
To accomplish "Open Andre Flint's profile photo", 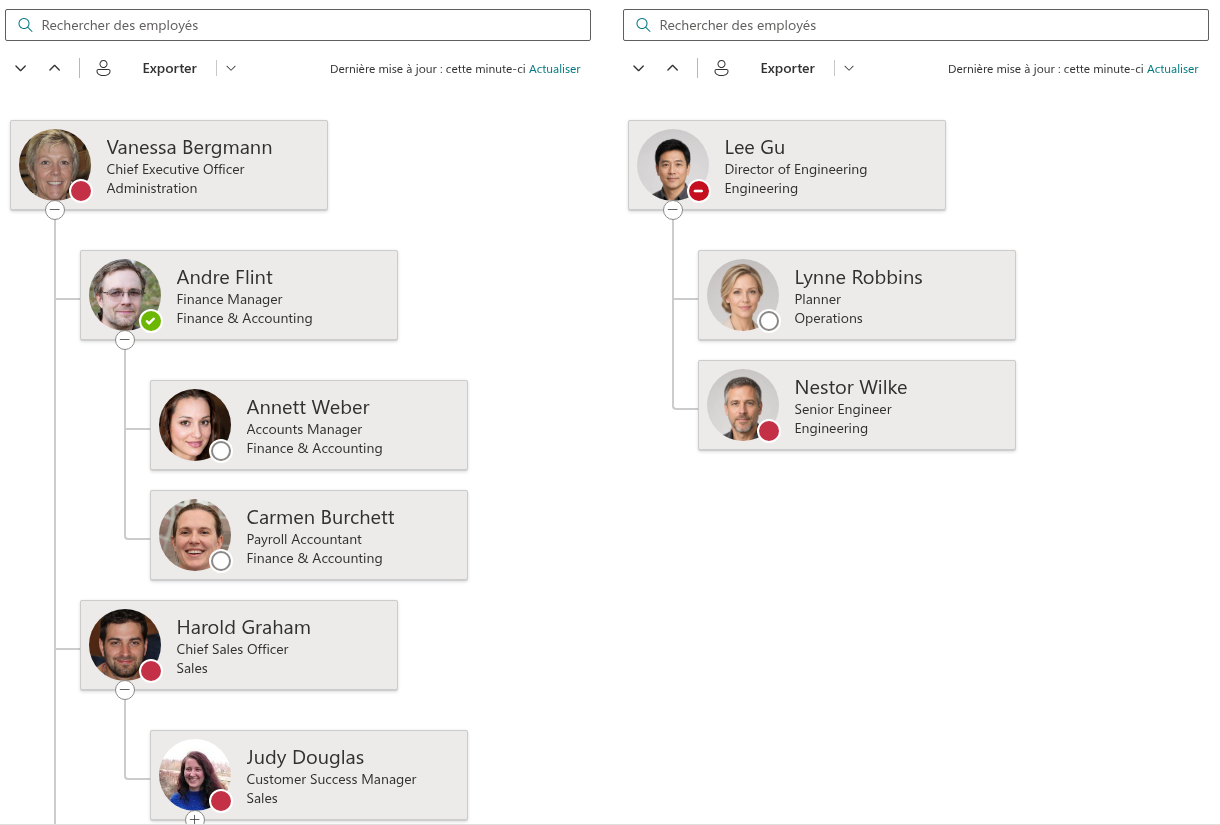I will (x=125, y=295).
